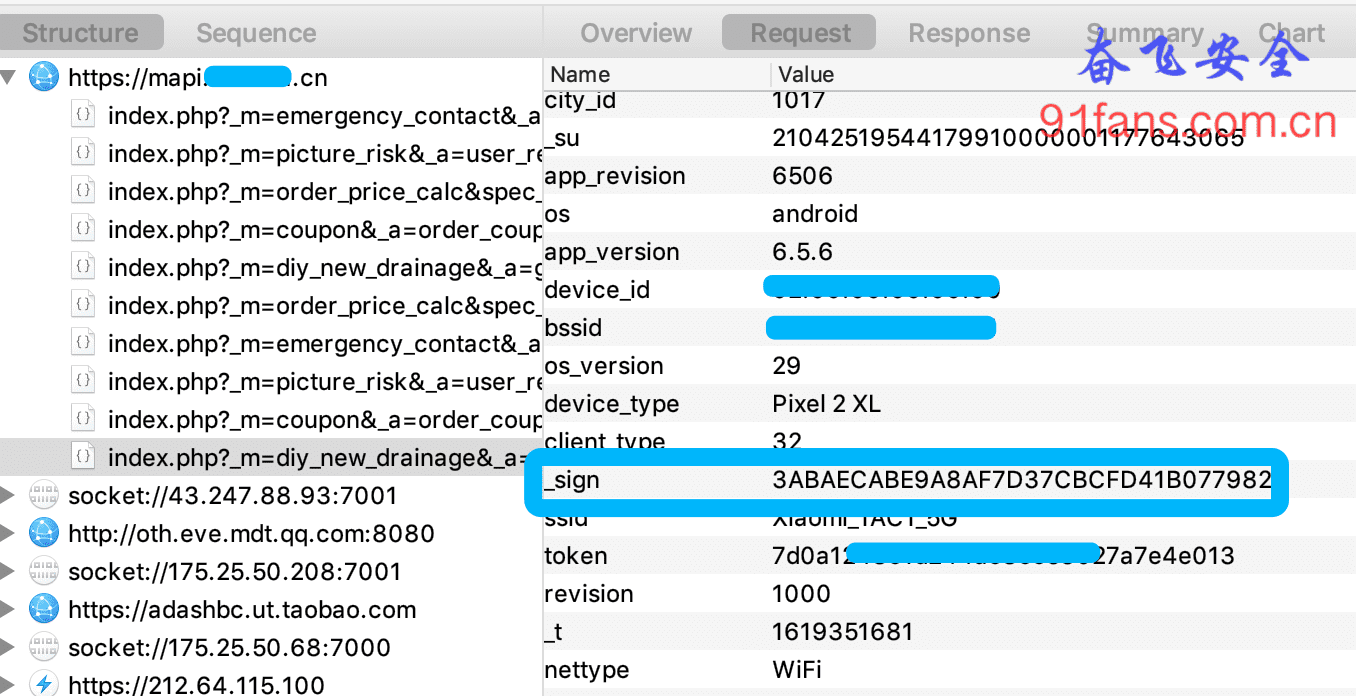The height and width of the screenshot is (696, 1356).
Task: Click the Value column header
Action: (x=806, y=74)
